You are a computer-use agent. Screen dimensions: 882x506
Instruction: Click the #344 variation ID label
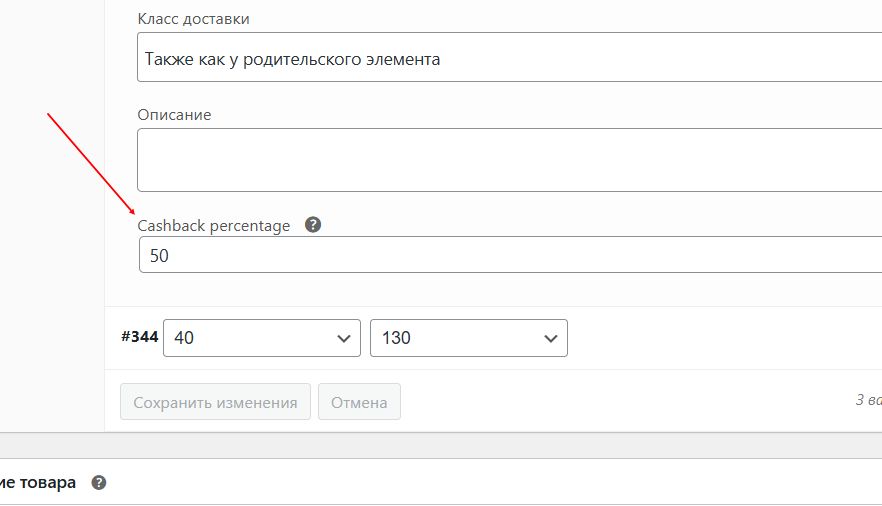pos(140,337)
